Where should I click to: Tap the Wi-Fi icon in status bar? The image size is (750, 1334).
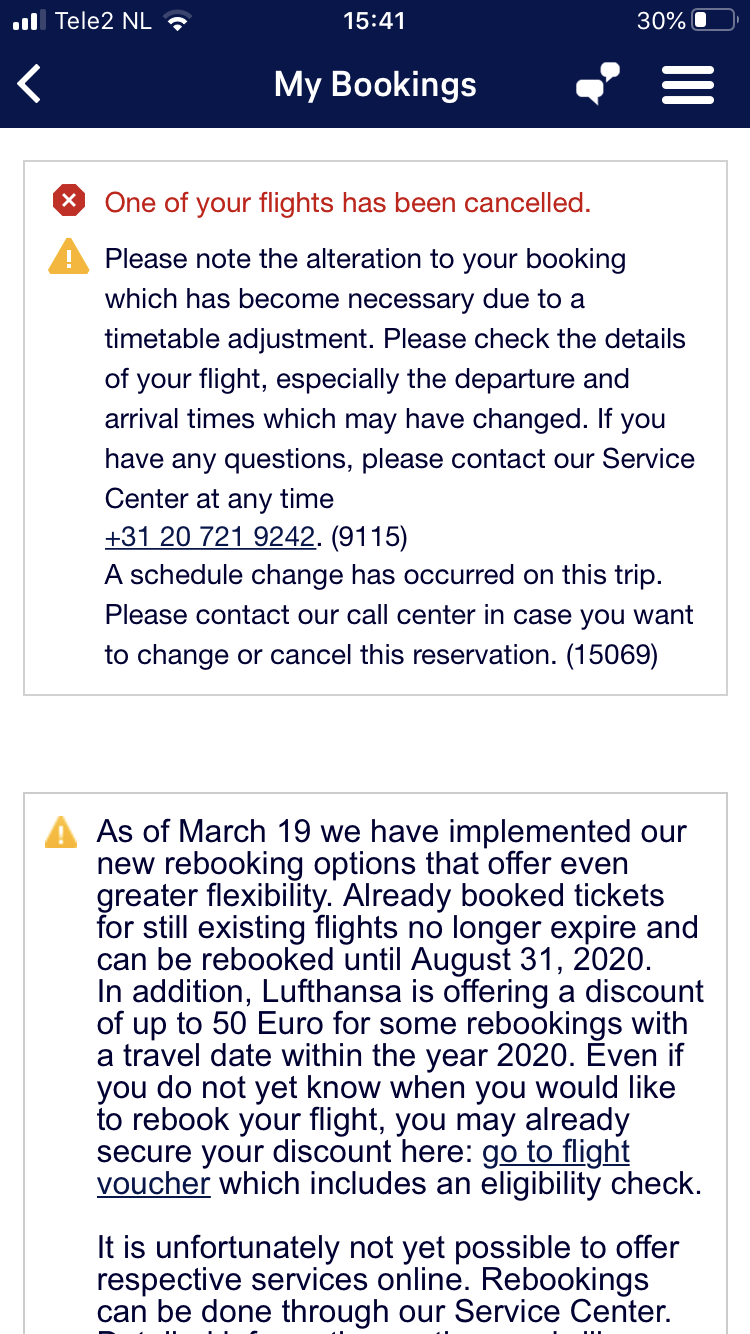click(x=178, y=21)
